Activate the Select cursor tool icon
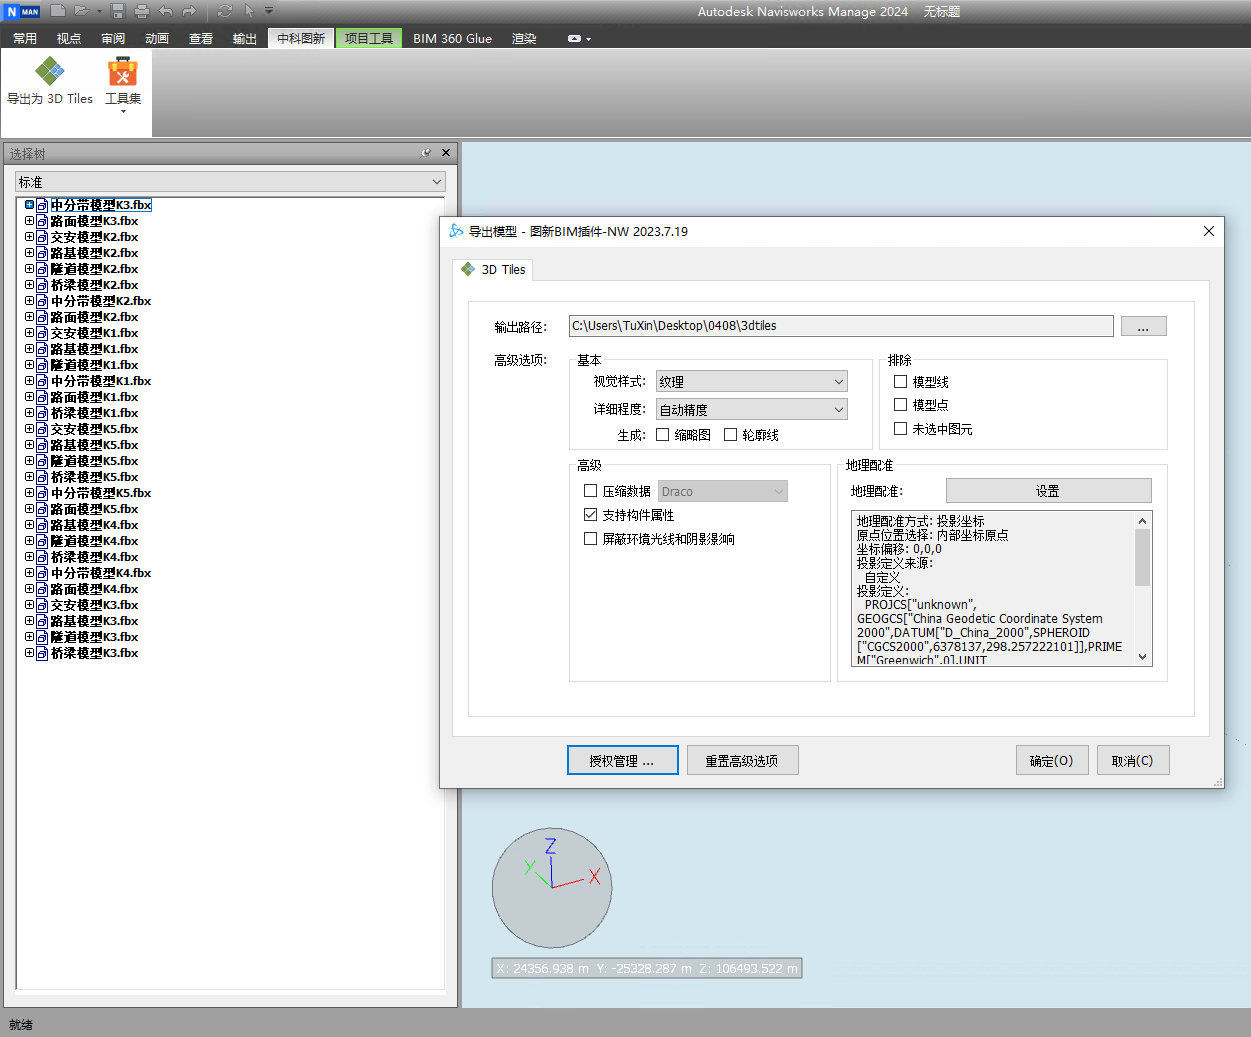This screenshot has width=1251, height=1037. [x=249, y=11]
